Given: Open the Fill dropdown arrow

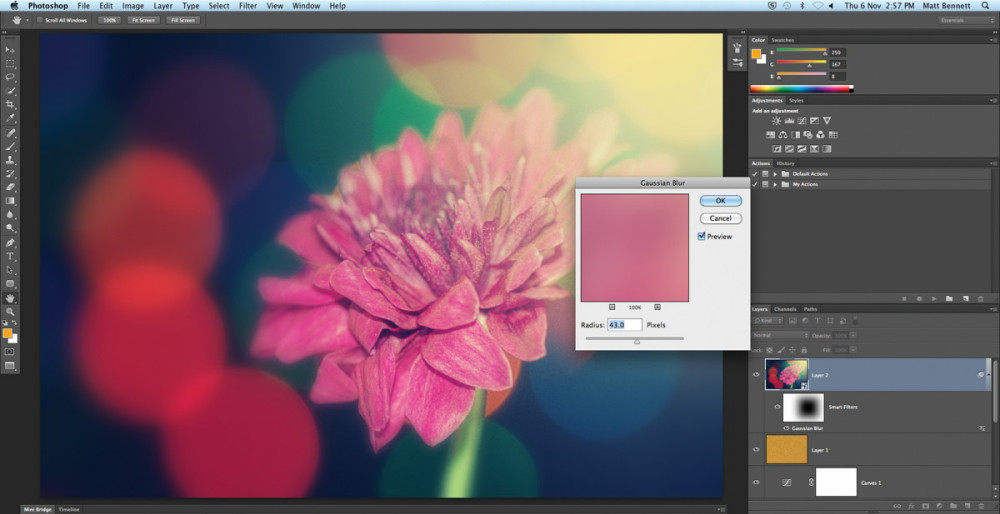Looking at the screenshot, I should pos(853,350).
